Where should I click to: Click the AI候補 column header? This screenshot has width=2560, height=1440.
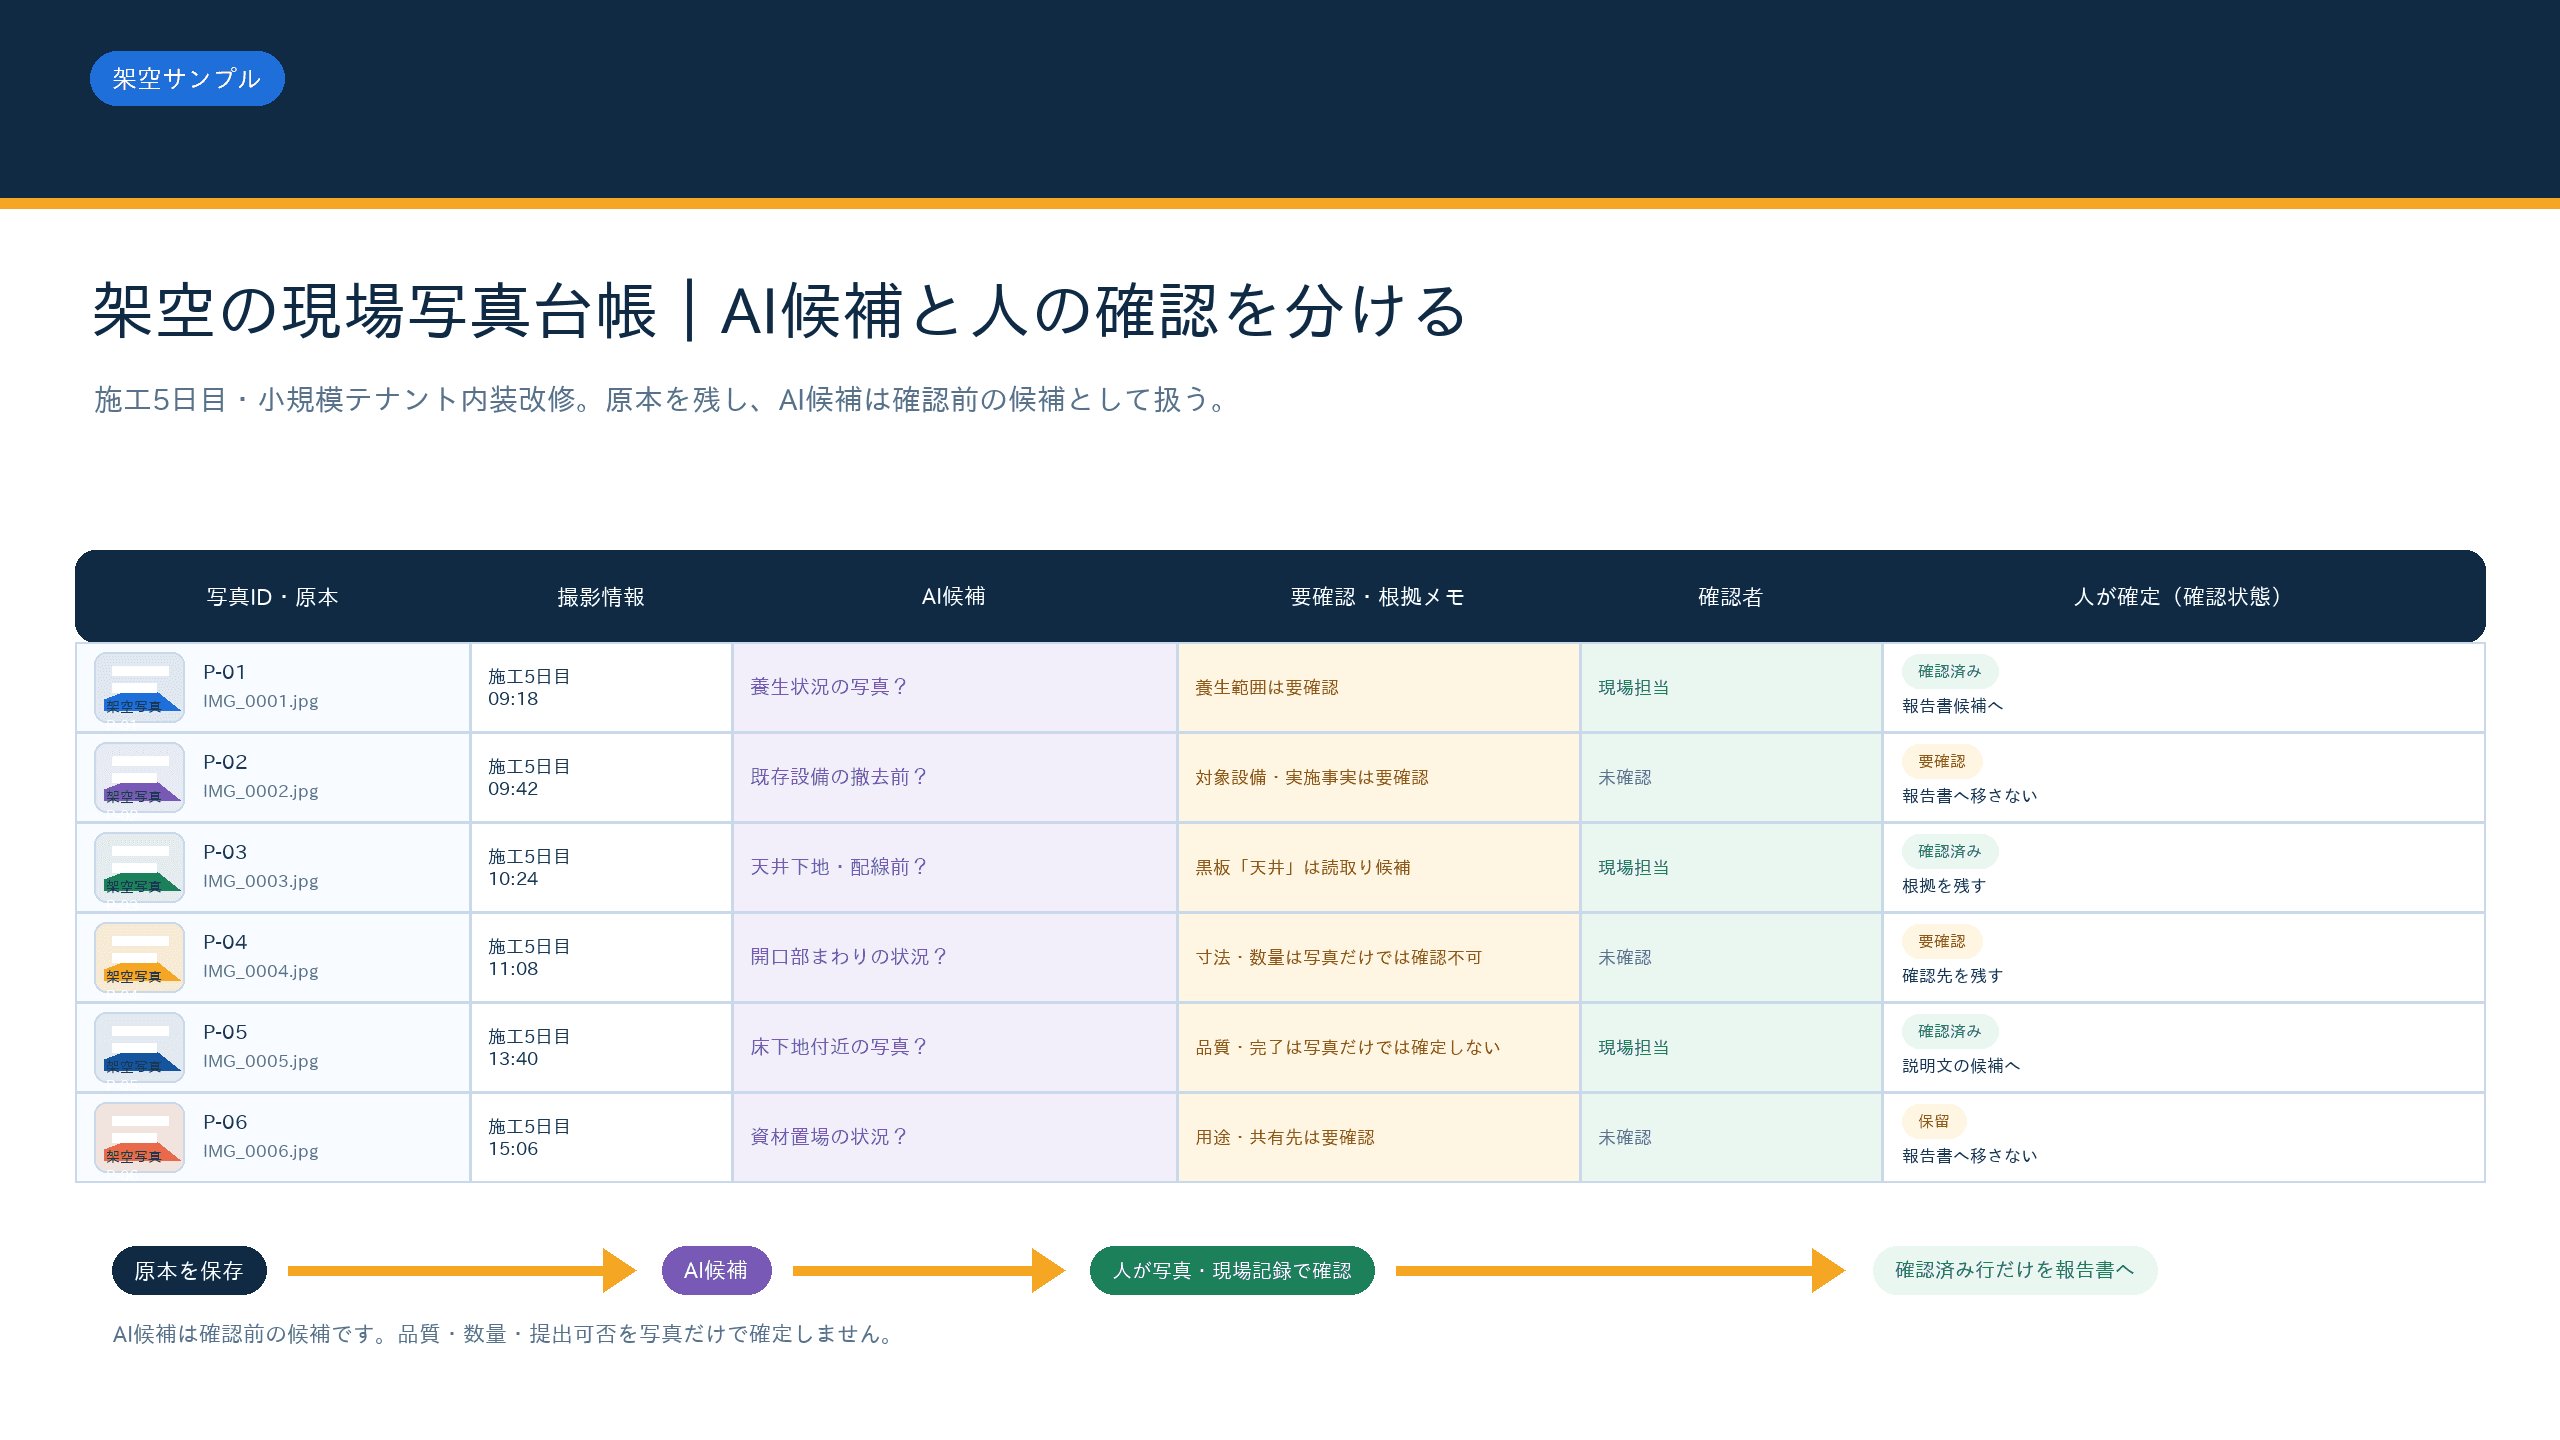point(954,597)
